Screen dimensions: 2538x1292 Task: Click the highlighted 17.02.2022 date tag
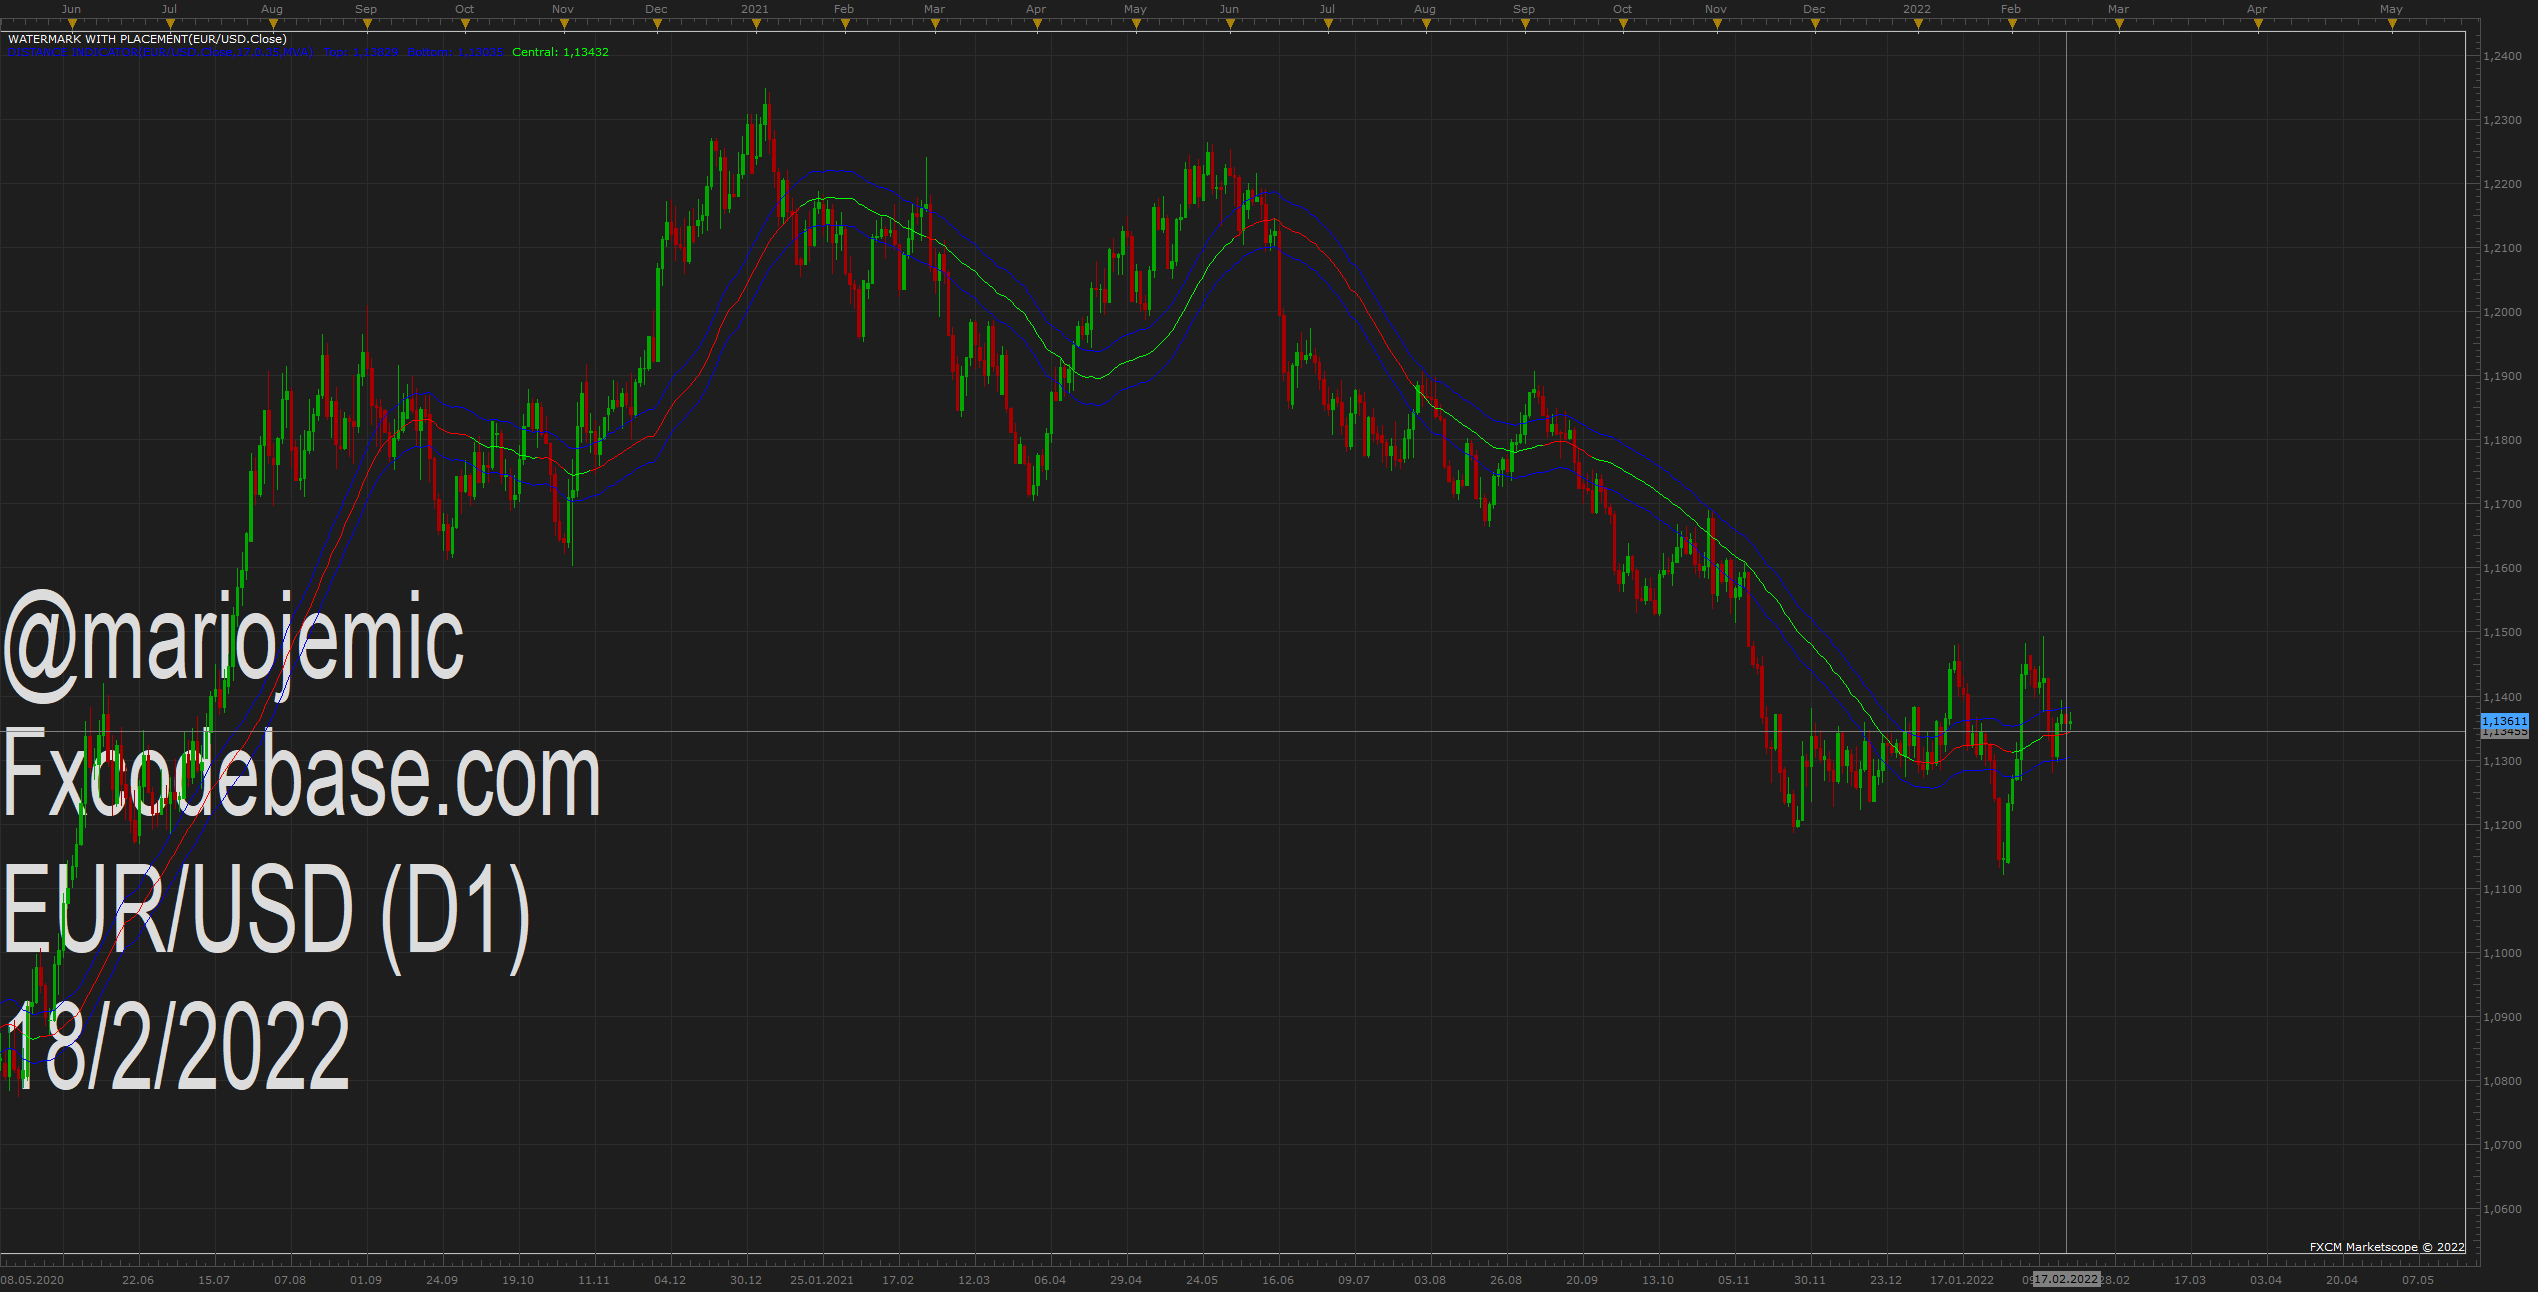pos(2066,1280)
